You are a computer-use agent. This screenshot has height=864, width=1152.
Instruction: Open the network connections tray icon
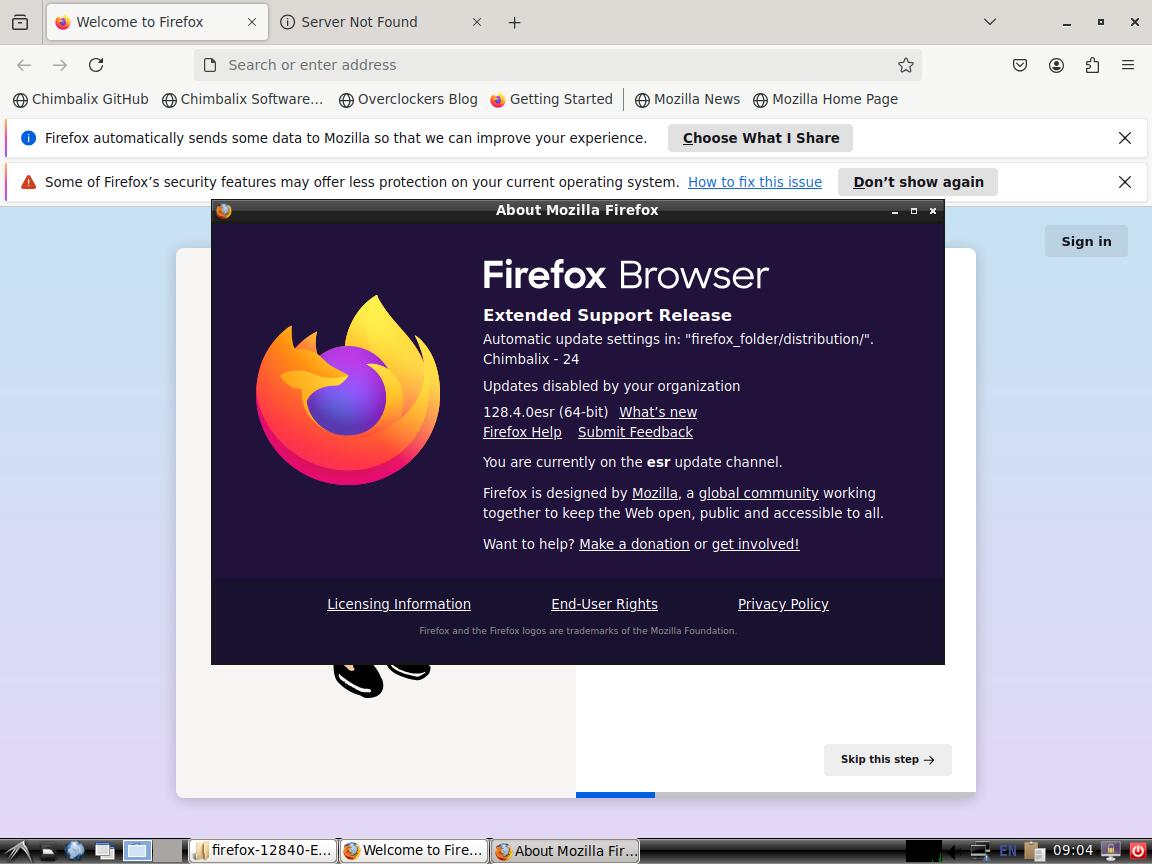[980, 851]
